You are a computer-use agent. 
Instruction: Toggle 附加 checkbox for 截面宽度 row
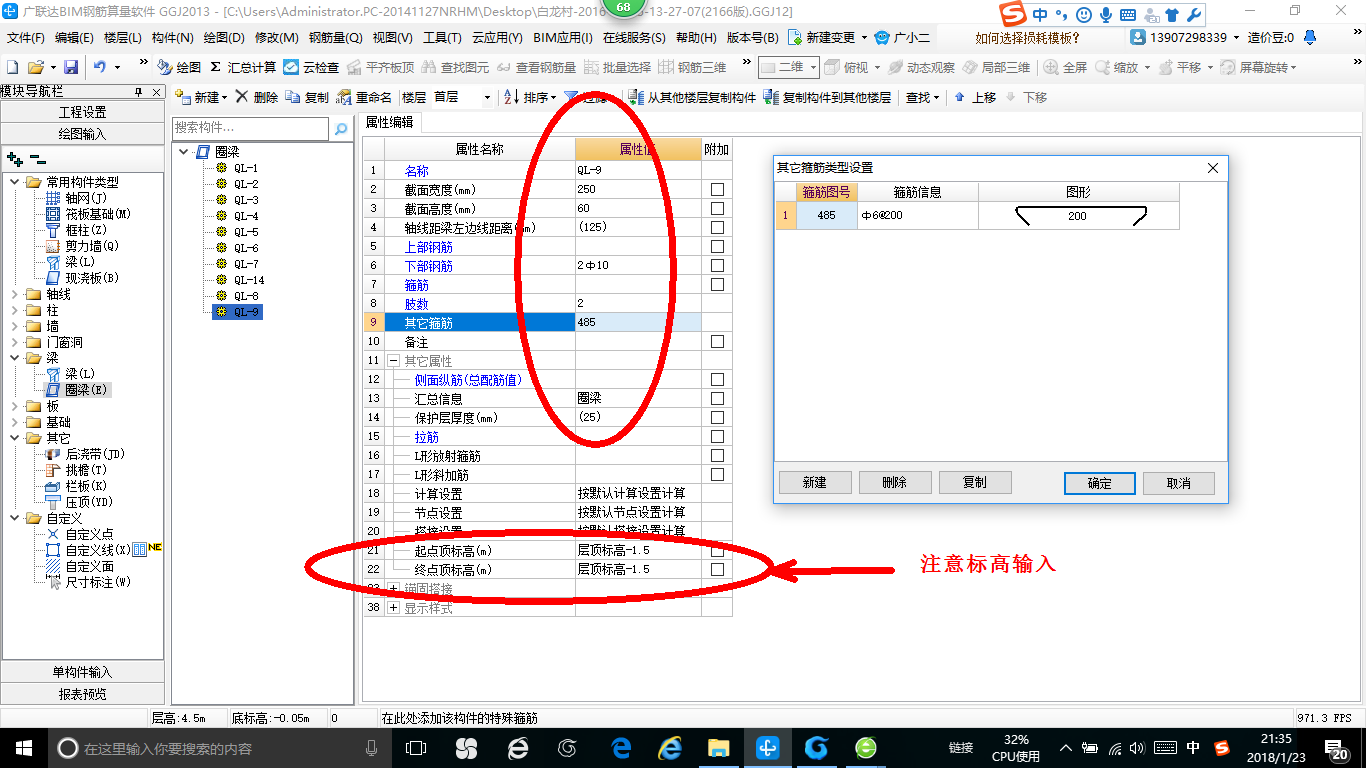(717, 190)
